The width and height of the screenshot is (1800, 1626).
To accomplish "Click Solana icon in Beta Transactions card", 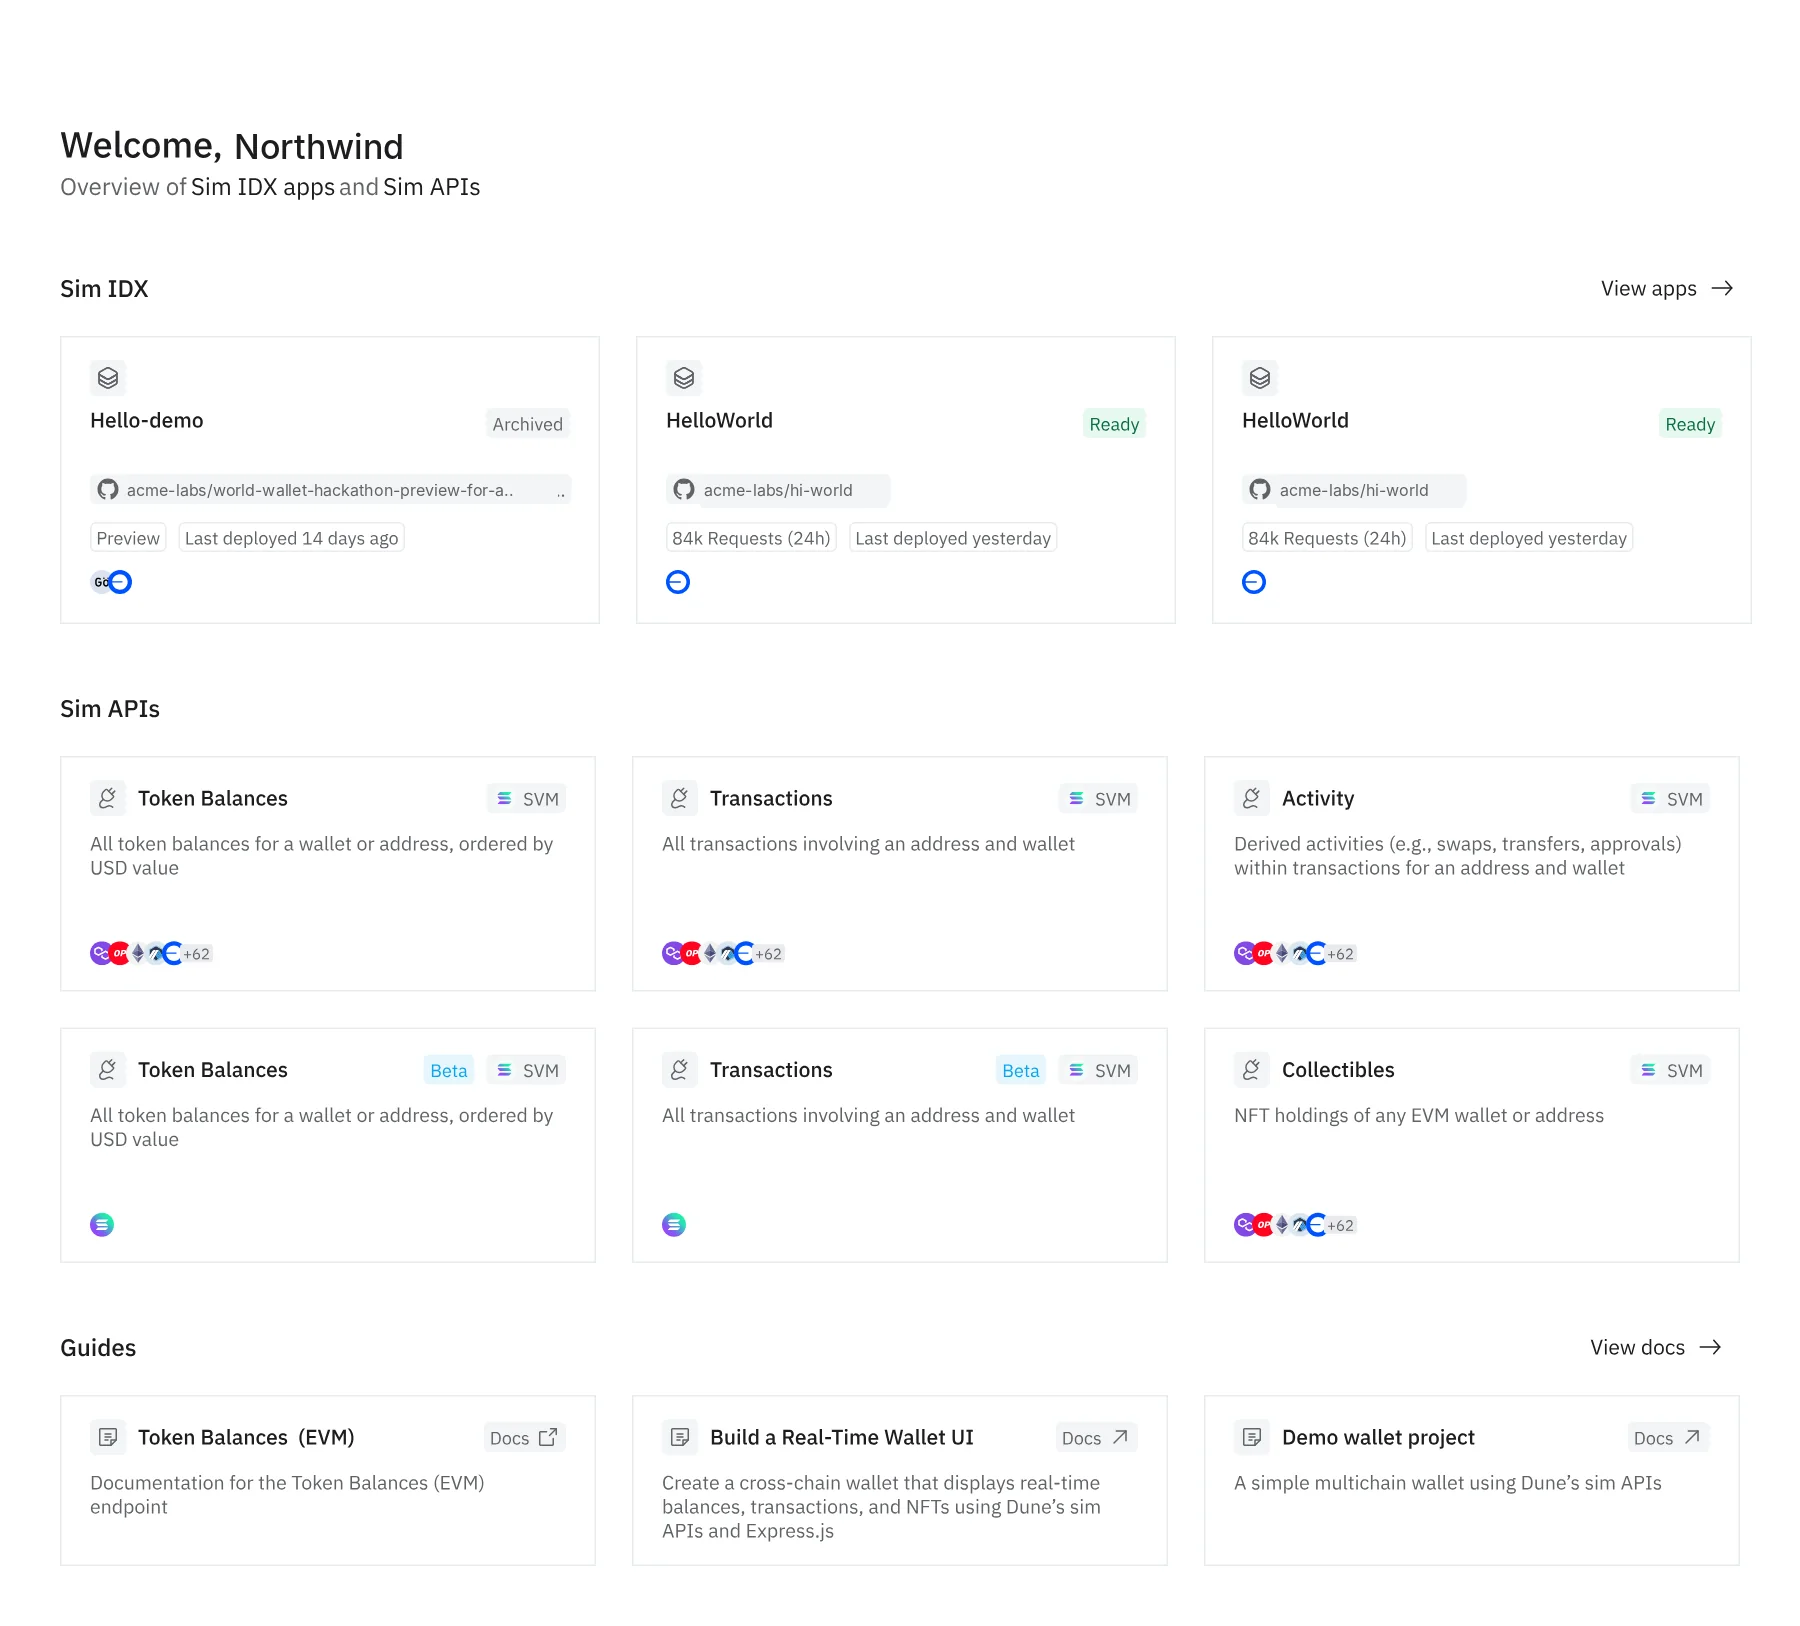I will (674, 1225).
